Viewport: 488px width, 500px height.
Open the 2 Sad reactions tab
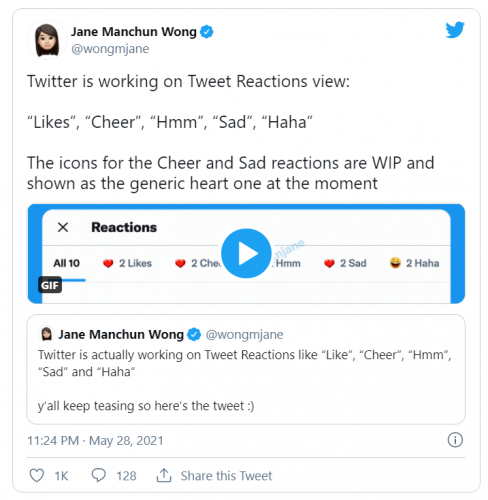(345, 263)
